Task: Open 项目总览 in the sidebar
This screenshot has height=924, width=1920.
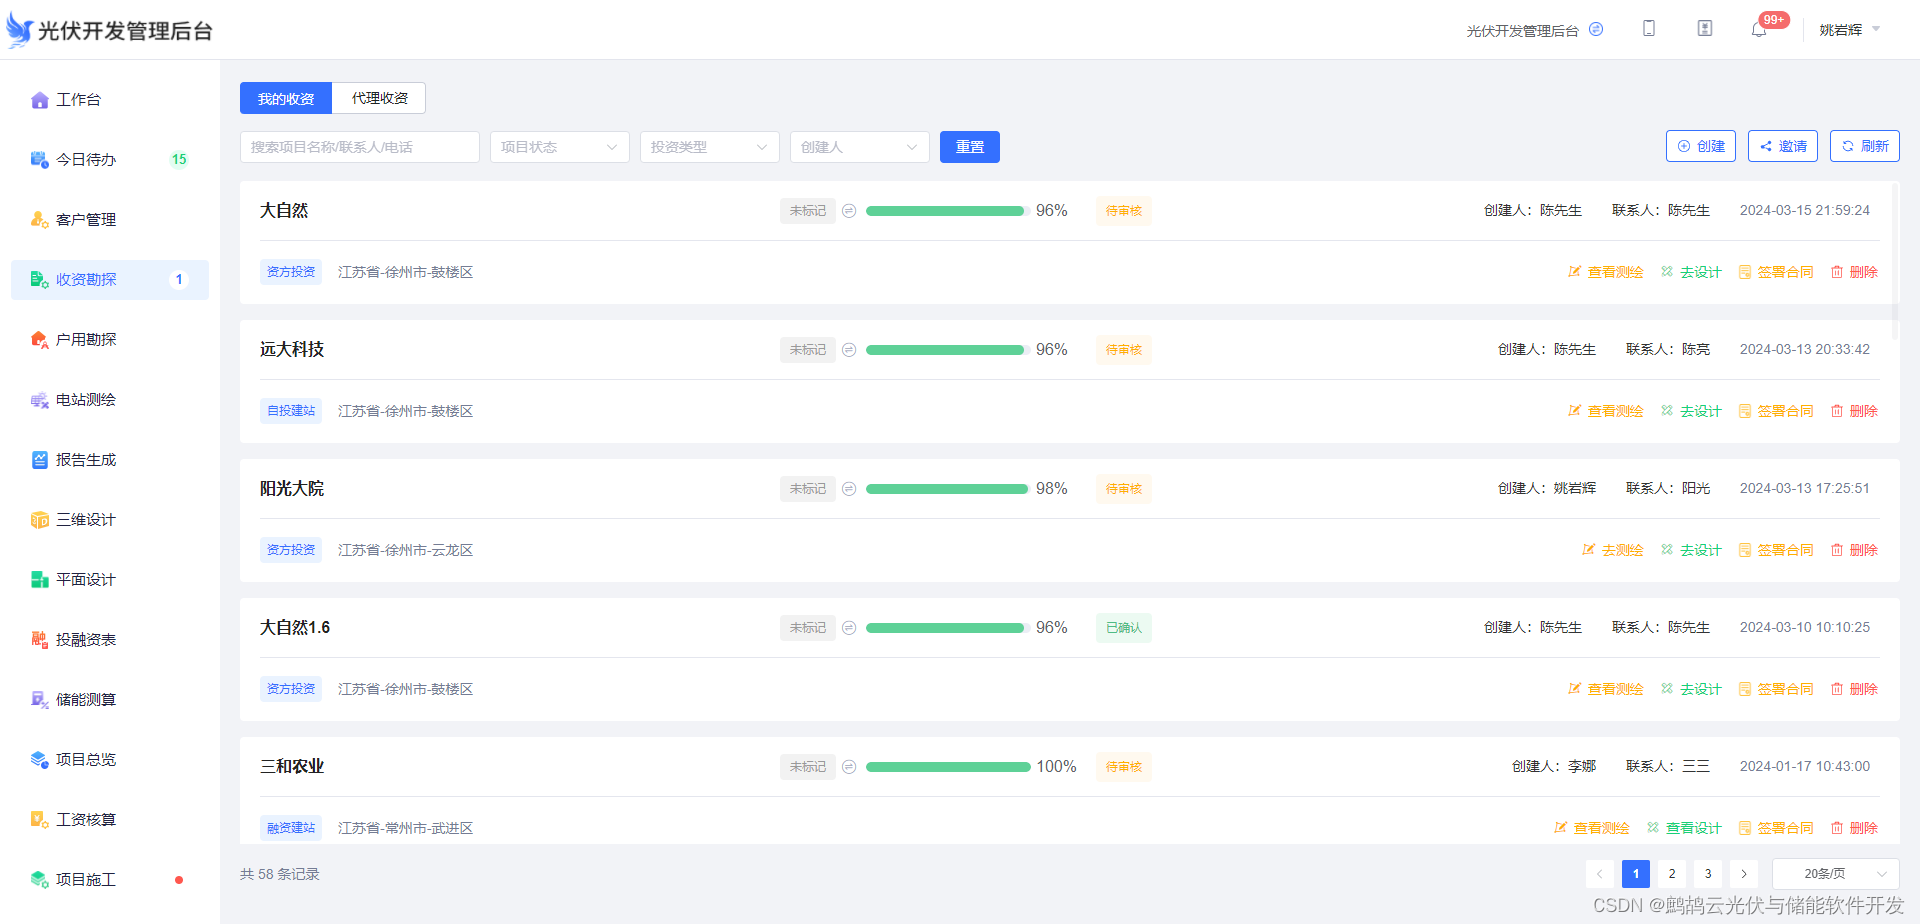Action: pos(110,760)
